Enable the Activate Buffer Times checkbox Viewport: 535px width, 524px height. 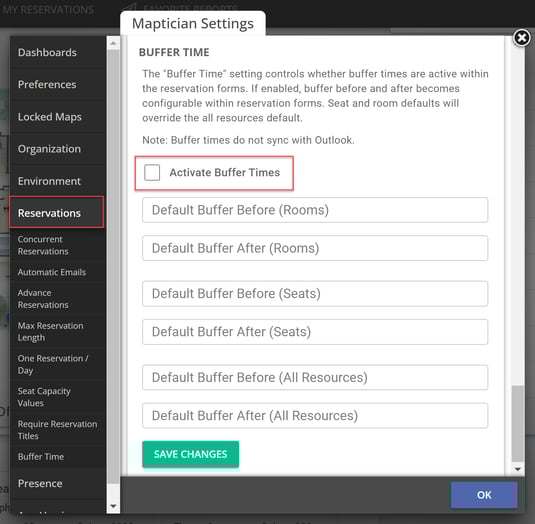coord(152,172)
